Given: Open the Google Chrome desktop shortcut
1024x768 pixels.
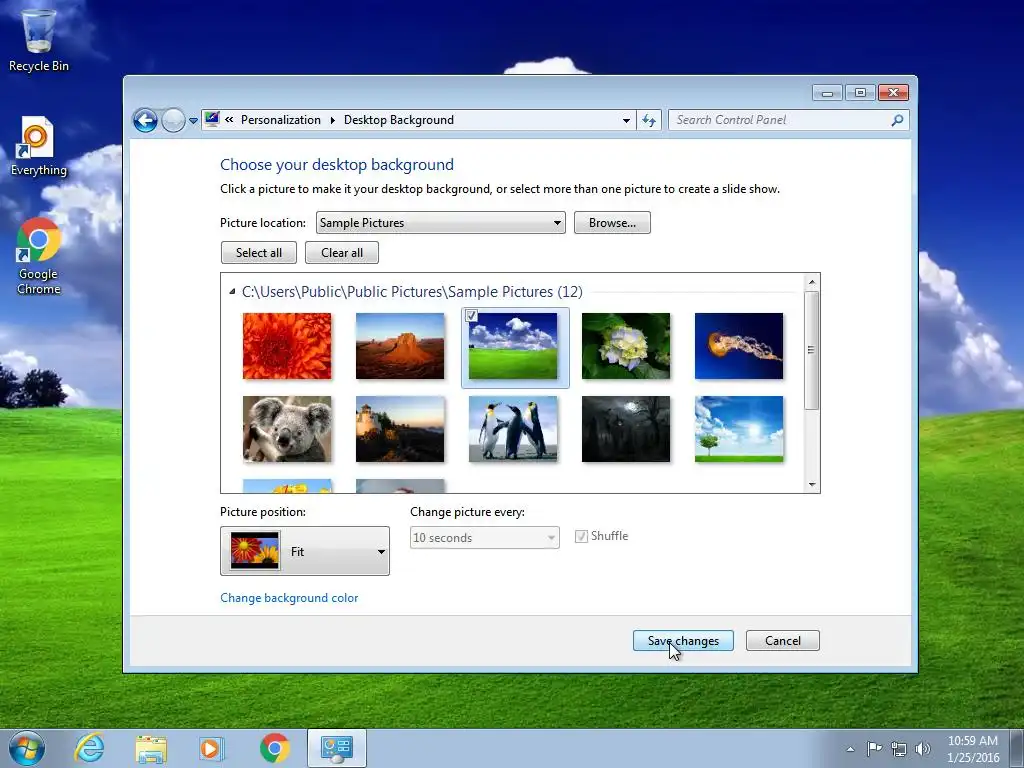Looking at the screenshot, I should [x=39, y=256].
